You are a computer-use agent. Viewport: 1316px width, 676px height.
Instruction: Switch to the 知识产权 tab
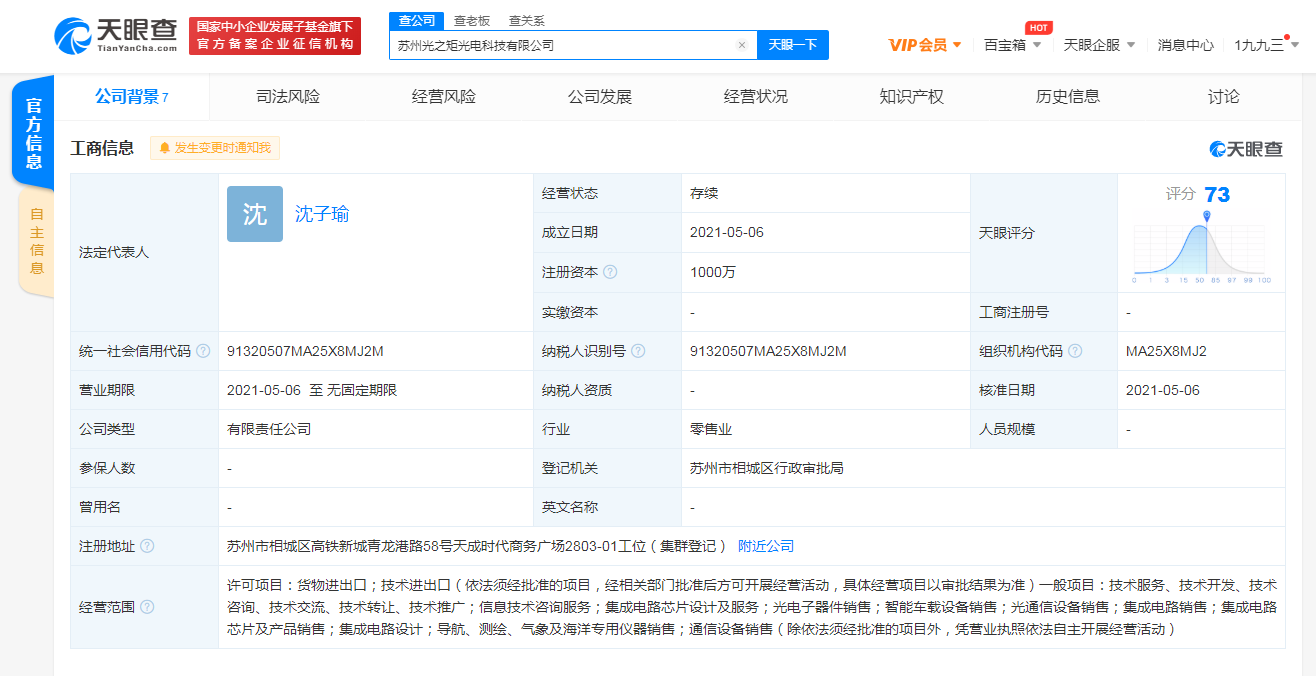click(911, 96)
